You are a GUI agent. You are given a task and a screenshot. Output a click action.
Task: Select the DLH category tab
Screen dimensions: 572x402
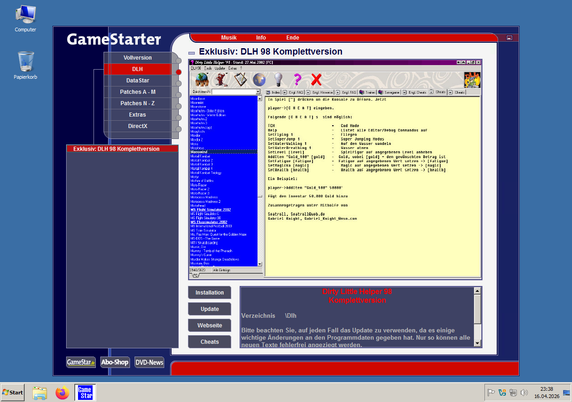click(x=138, y=69)
